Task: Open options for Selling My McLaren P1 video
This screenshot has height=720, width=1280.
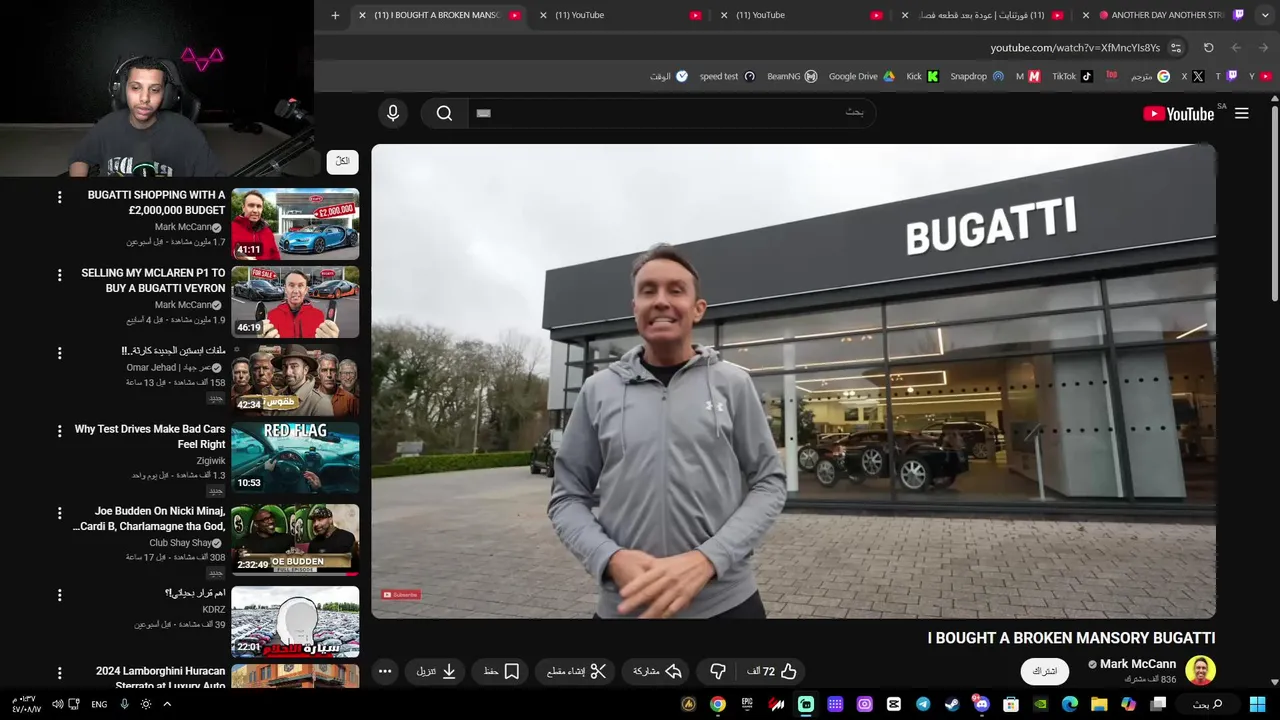Action: coord(59,275)
